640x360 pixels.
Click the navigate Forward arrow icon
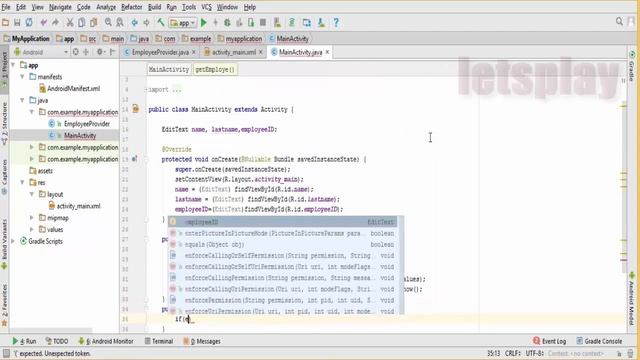[x=147, y=23]
